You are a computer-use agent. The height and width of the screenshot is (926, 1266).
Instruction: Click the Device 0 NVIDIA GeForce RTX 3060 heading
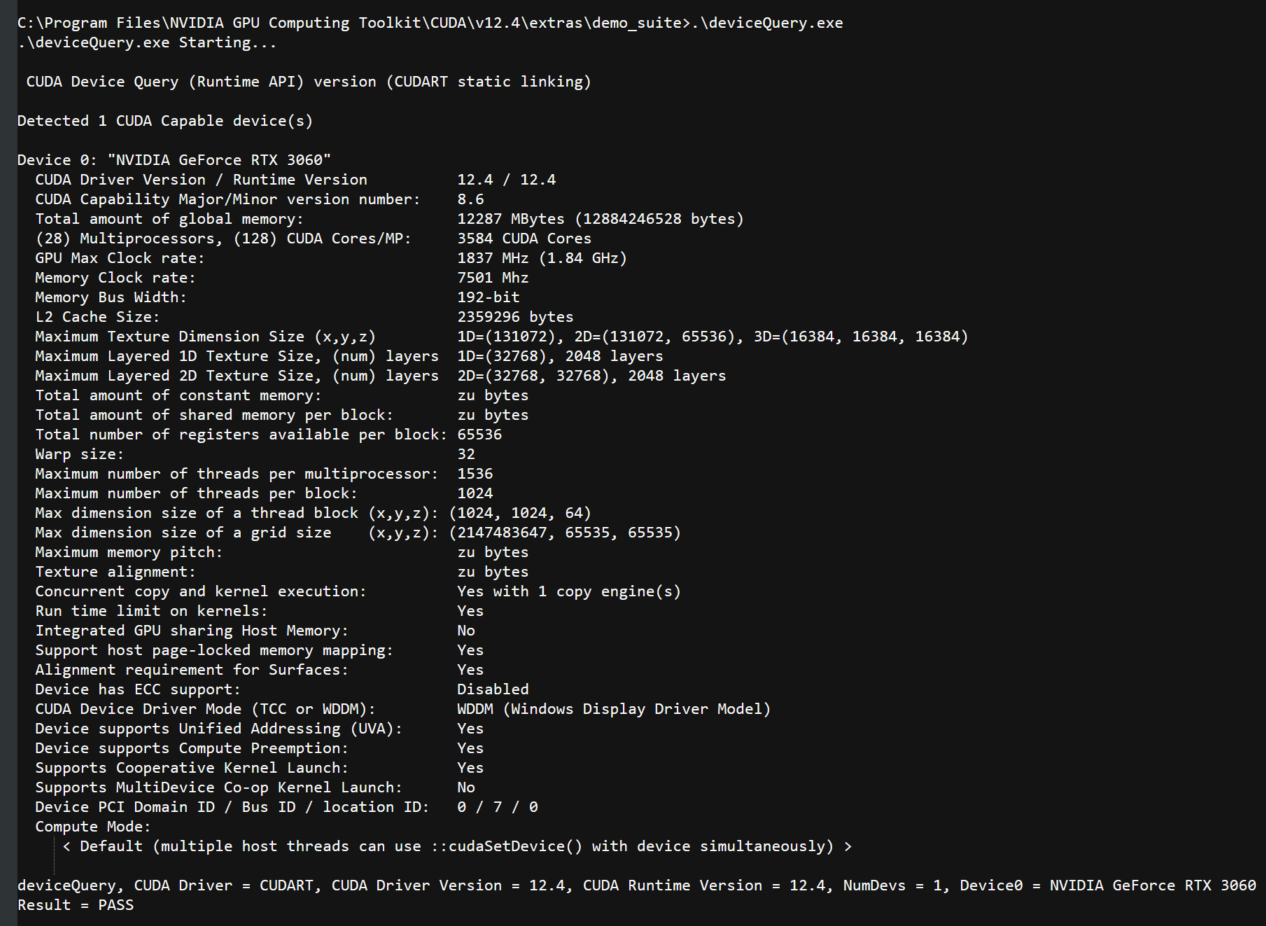coord(174,160)
